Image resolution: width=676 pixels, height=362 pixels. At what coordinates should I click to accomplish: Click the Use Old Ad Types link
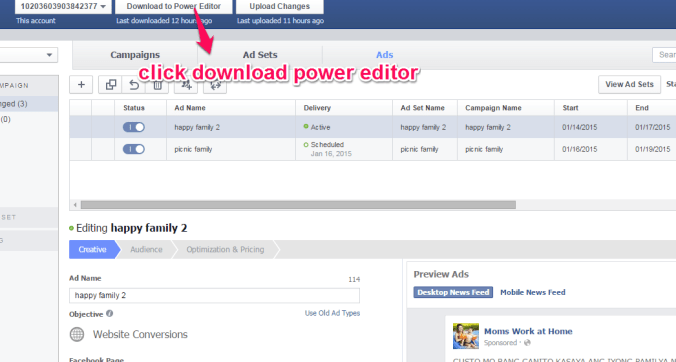coord(332,313)
